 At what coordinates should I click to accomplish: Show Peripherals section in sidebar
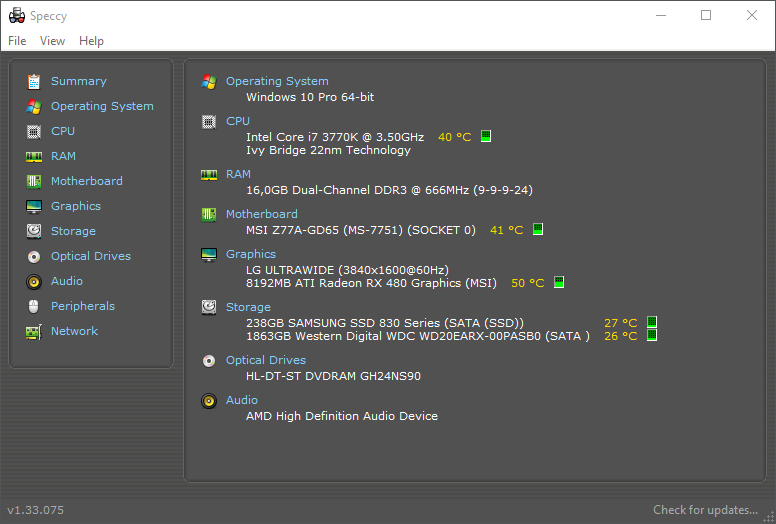[83, 306]
